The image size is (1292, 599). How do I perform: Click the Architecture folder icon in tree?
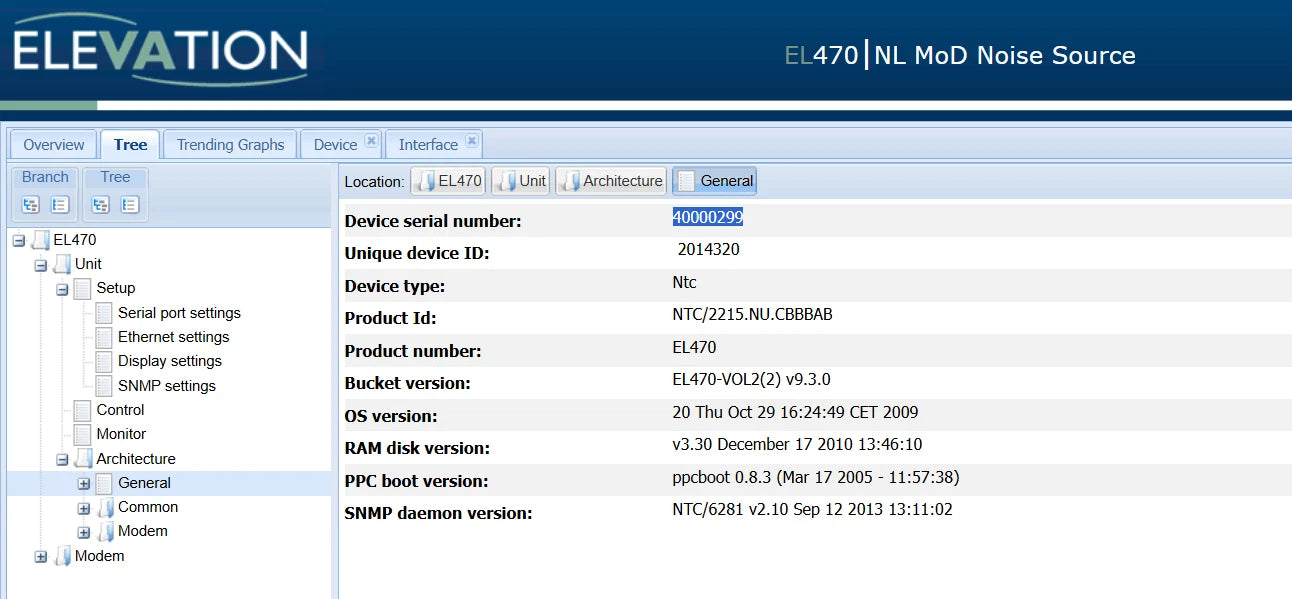(84, 459)
